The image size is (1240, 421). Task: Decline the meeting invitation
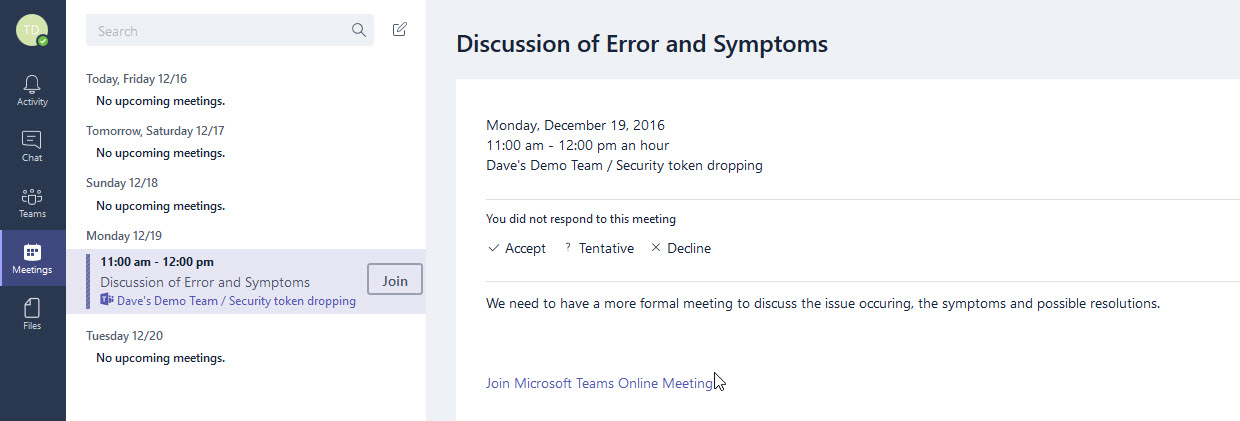coord(681,248)
